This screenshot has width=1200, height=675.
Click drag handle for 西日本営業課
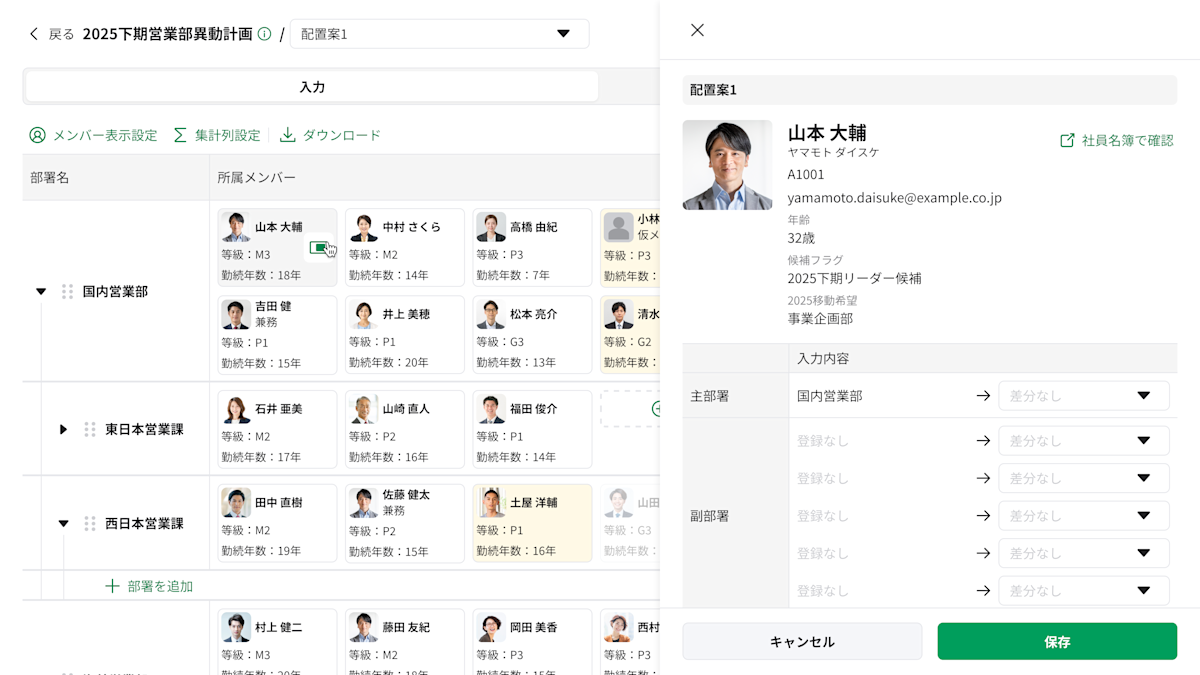[x=89, y=523]
